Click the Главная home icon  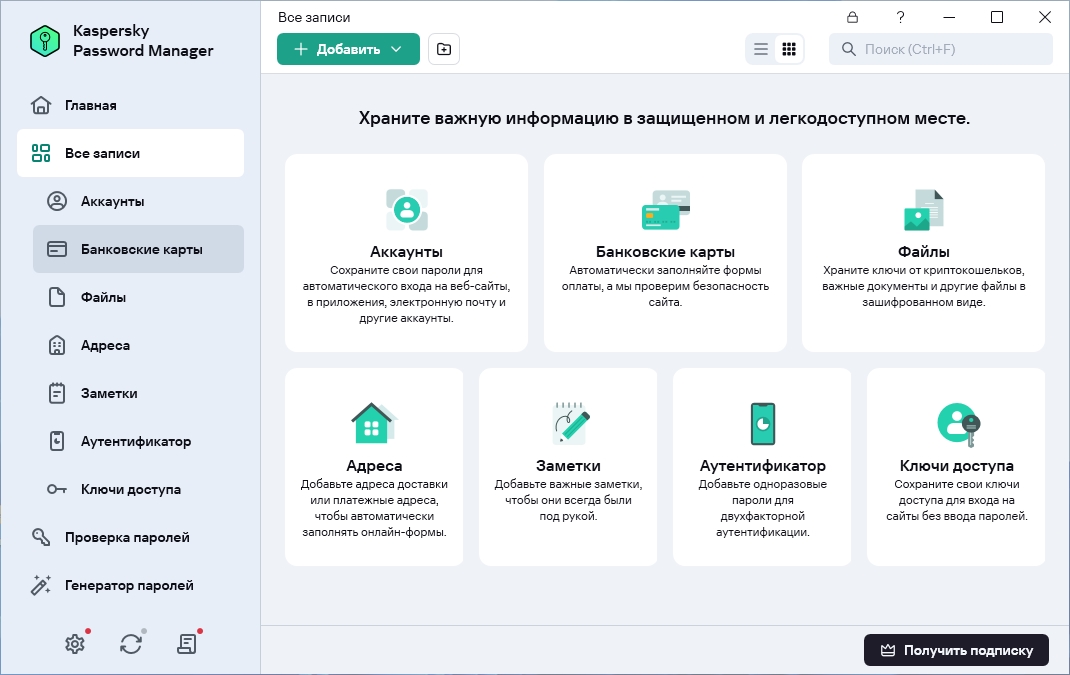coord(41,105)
